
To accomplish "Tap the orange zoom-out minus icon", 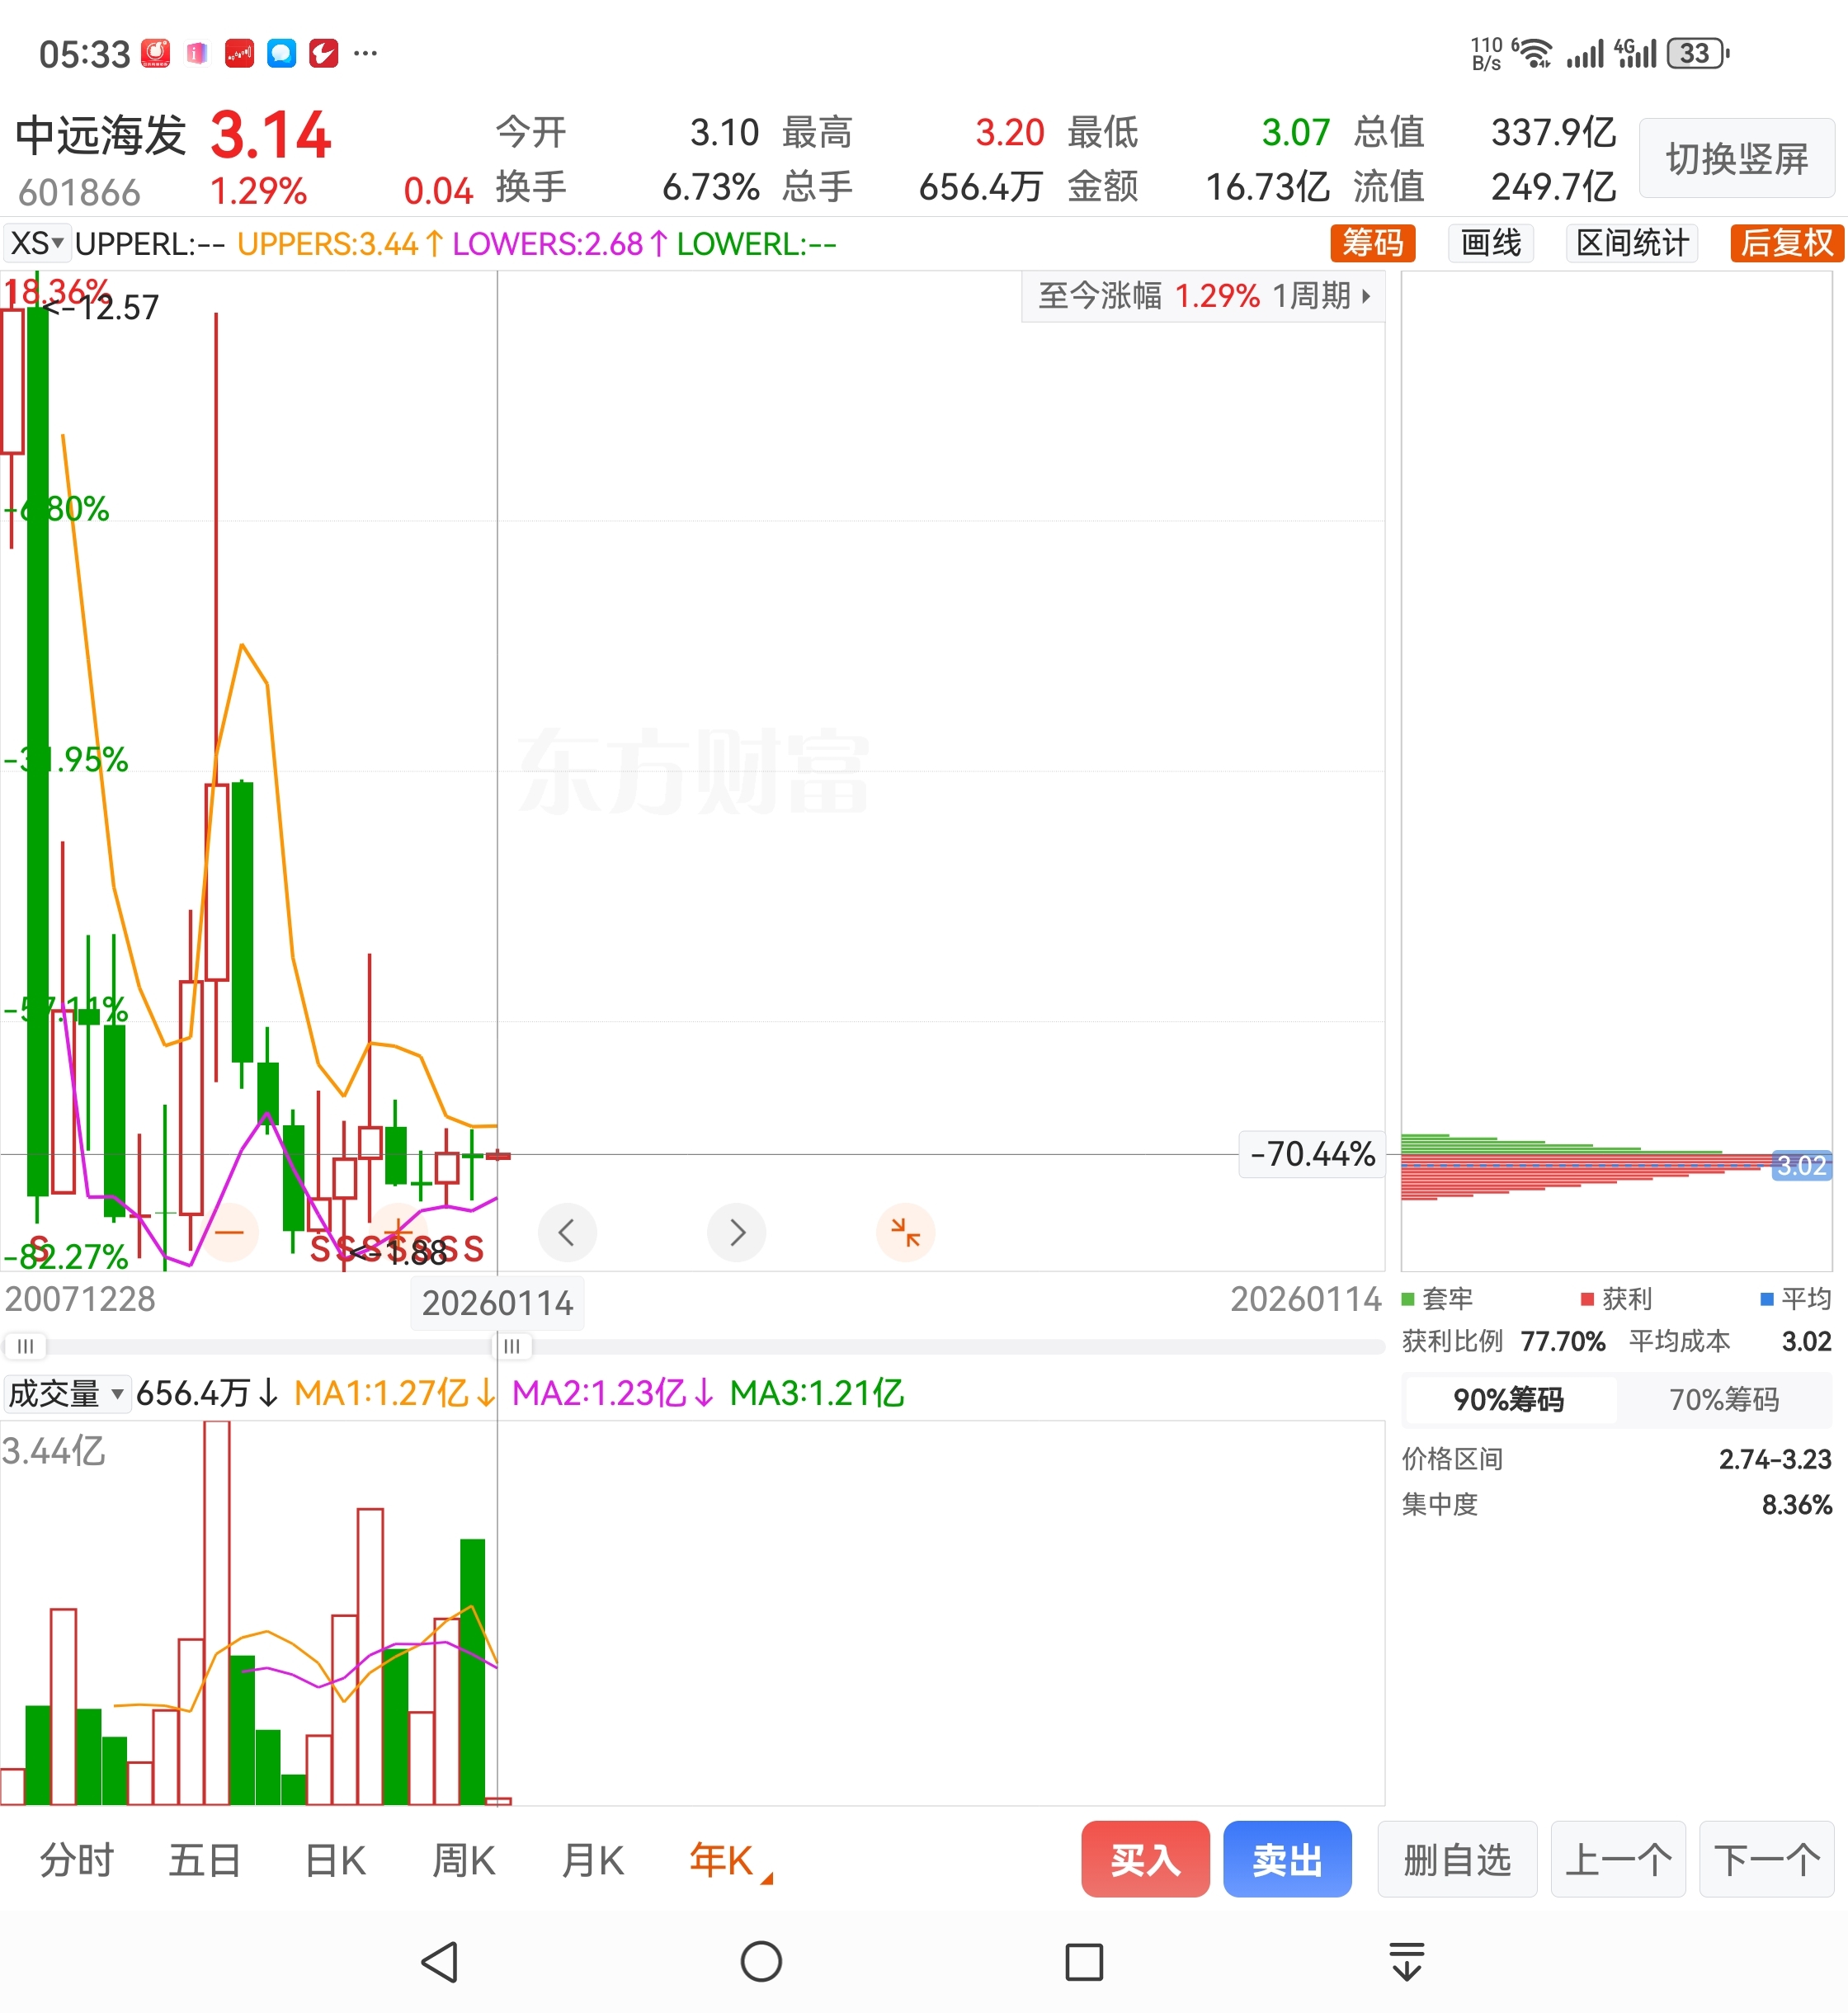I will point(229,1232).
